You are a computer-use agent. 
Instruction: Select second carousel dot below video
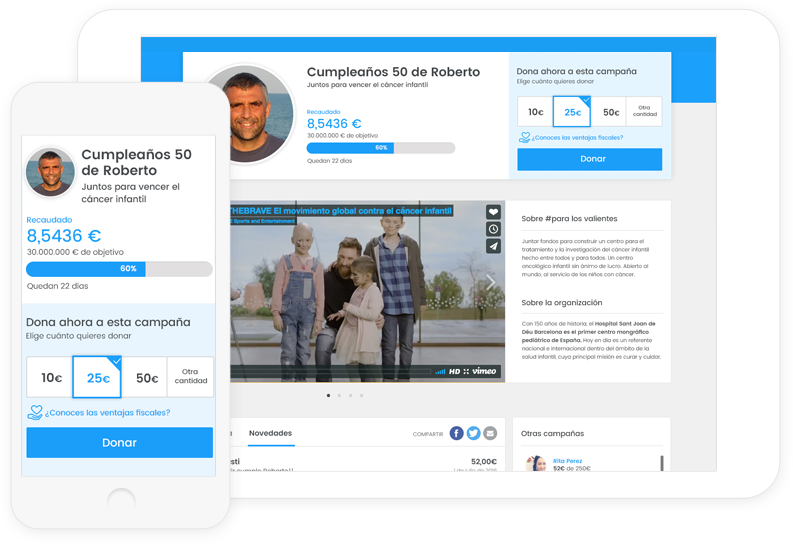(x=339, y=395)
